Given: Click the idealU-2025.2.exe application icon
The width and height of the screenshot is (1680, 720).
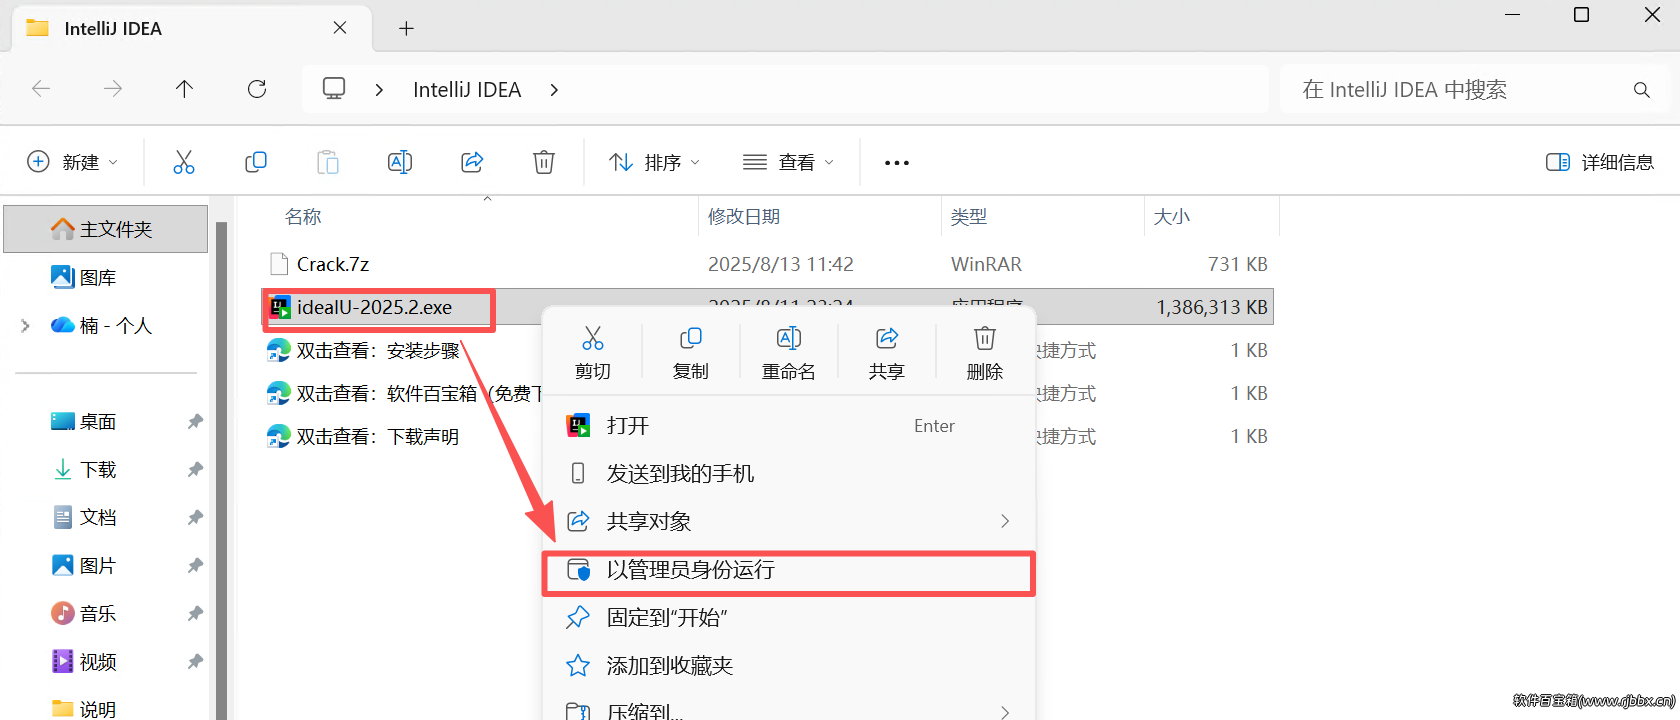Looking at the screenshot, I should pyautogui.click(x=281, y=307).
